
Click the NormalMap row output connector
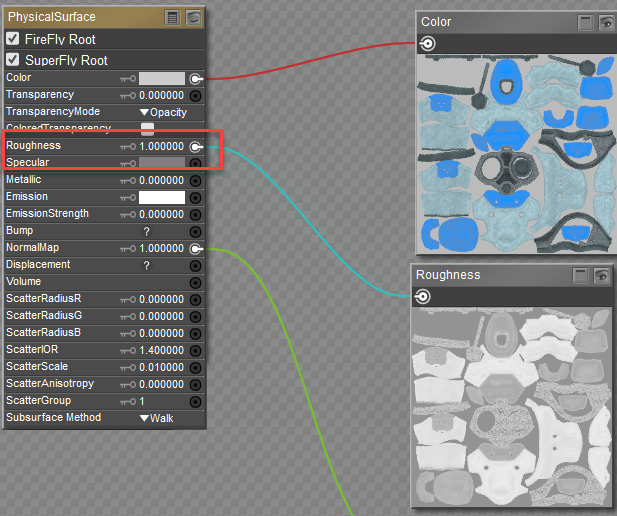point(196,248)
